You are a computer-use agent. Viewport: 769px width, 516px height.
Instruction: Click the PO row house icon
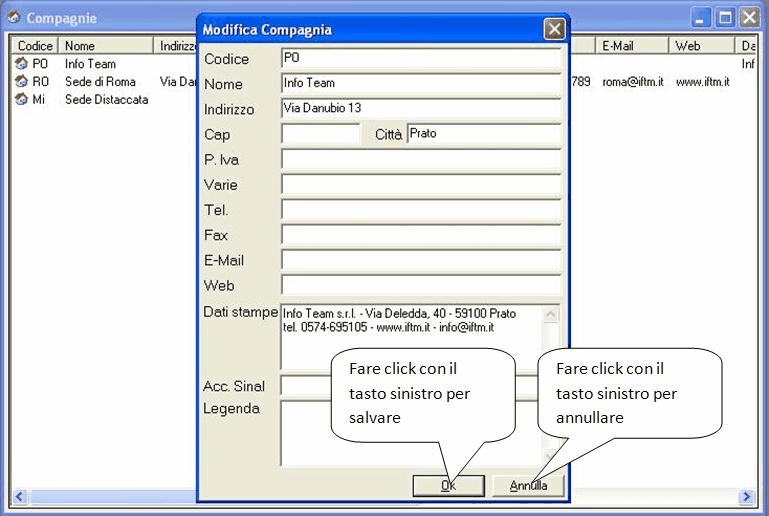tap(21, 63)
